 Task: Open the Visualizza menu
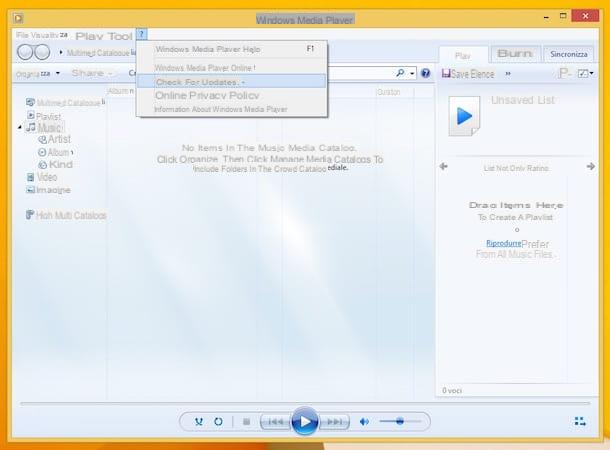click(x=49, y=35)
